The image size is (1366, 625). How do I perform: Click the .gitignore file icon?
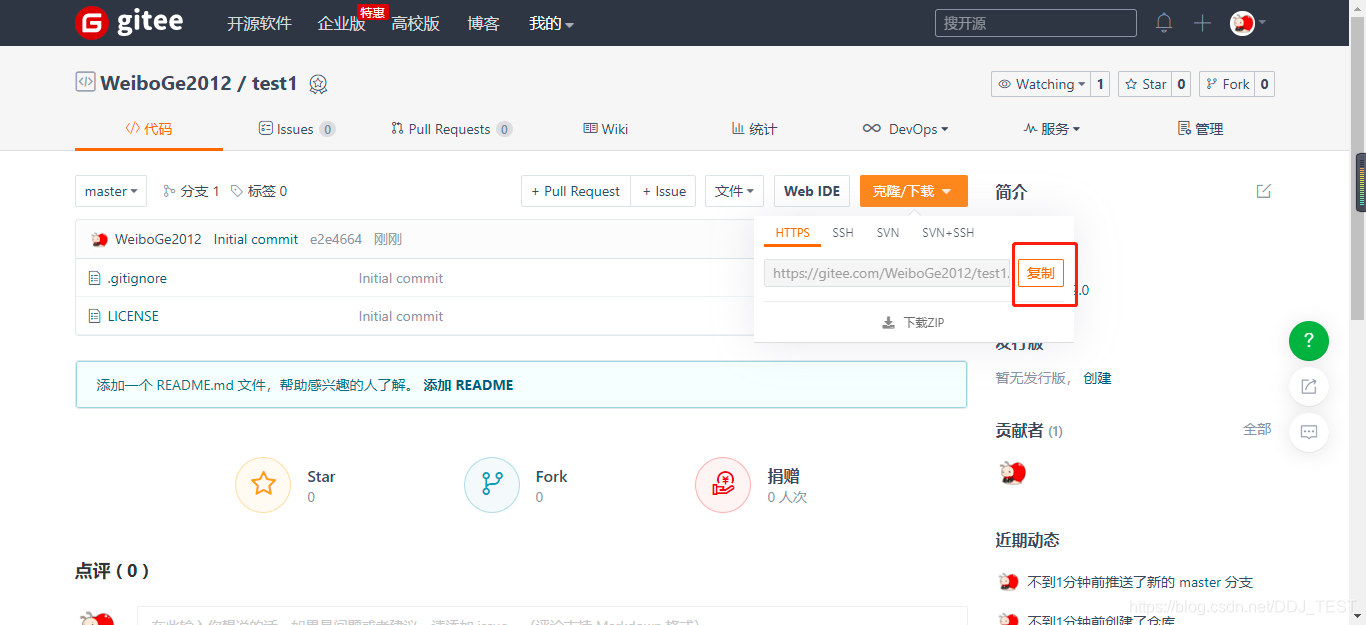(95, 278)
